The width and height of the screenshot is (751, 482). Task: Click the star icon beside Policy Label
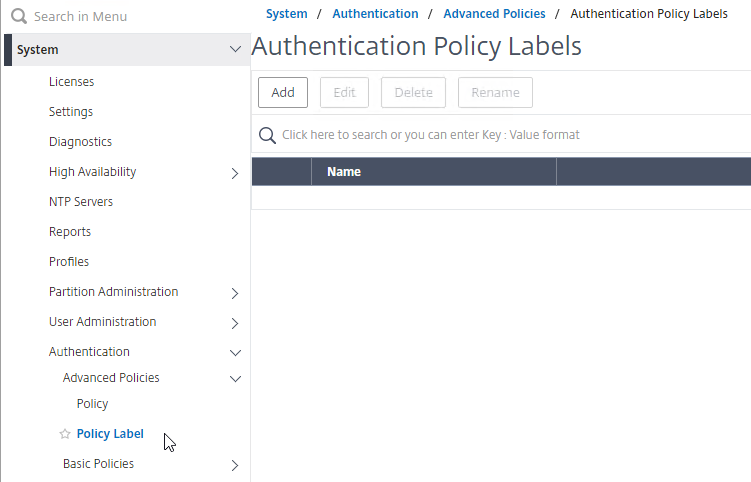click(65, 434)
